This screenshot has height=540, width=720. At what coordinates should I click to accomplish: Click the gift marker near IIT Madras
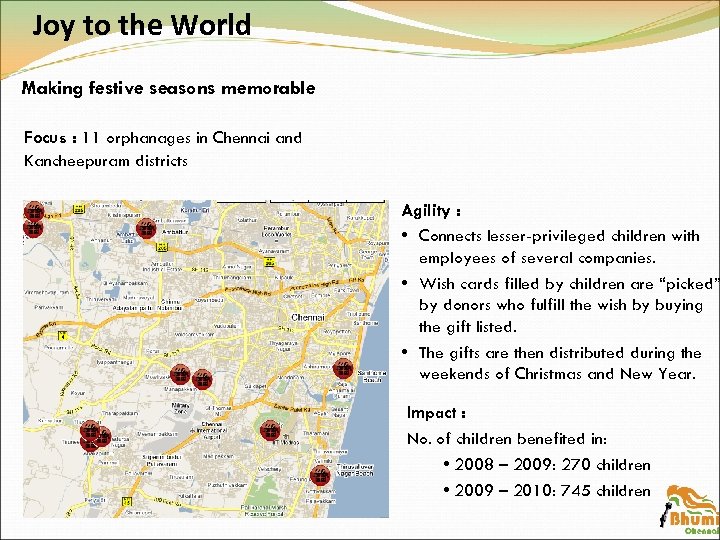tap(270, 430)
